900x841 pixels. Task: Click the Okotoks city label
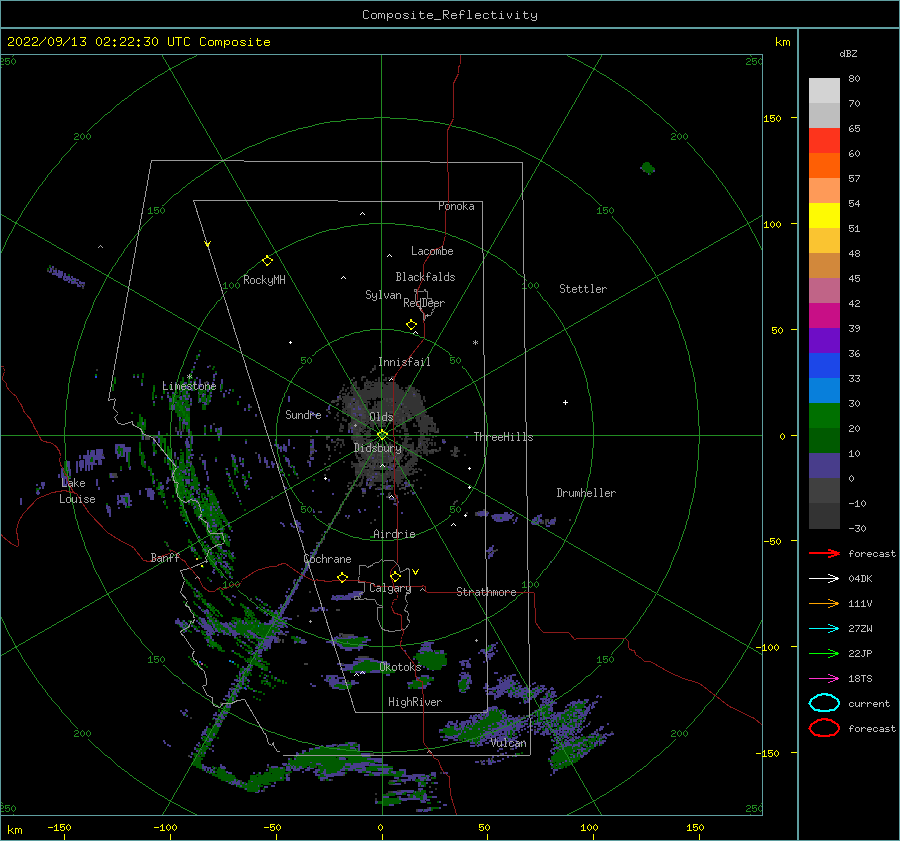400,667
